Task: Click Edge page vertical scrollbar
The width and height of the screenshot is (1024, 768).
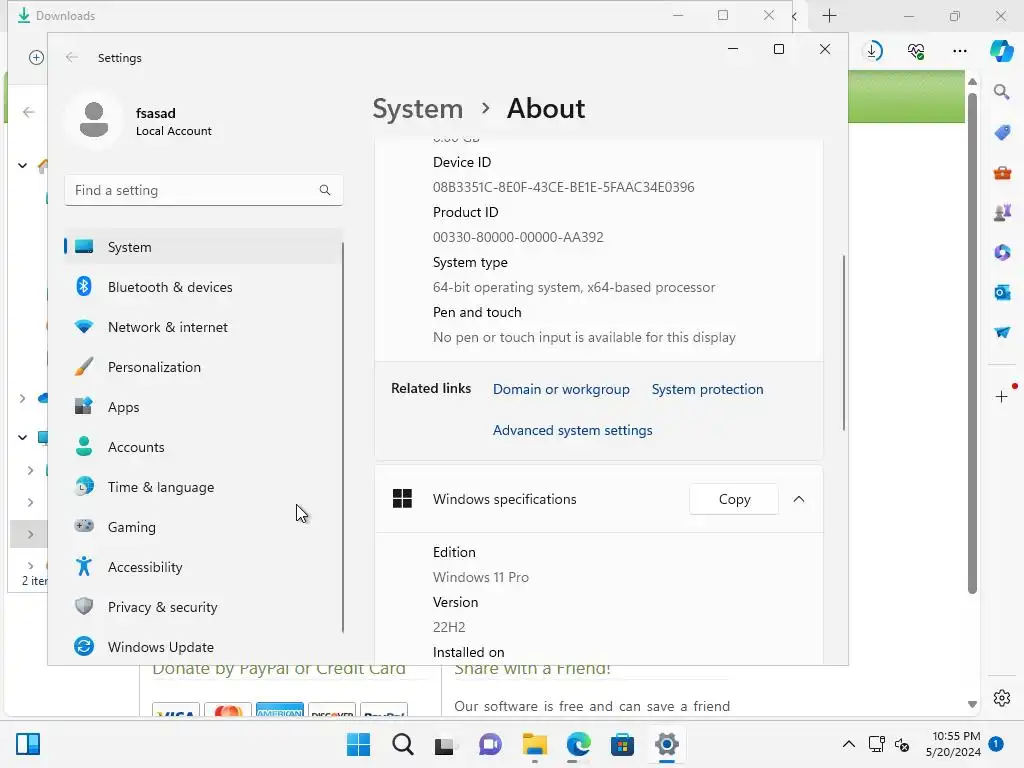Action: coord(972,344)
